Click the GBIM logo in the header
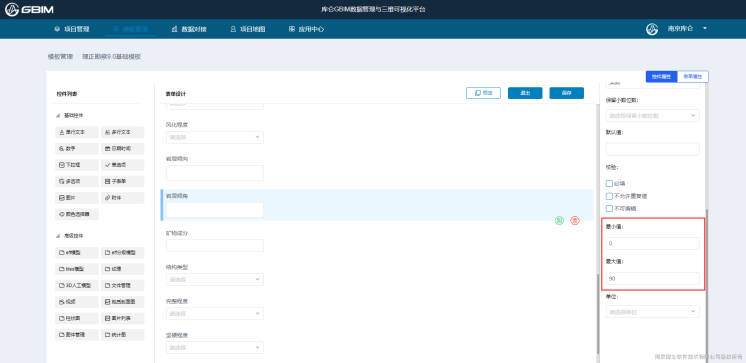Image resolution: width=746 pixels, height=363 pixels. pyautogui.click(x=29, y=9)
